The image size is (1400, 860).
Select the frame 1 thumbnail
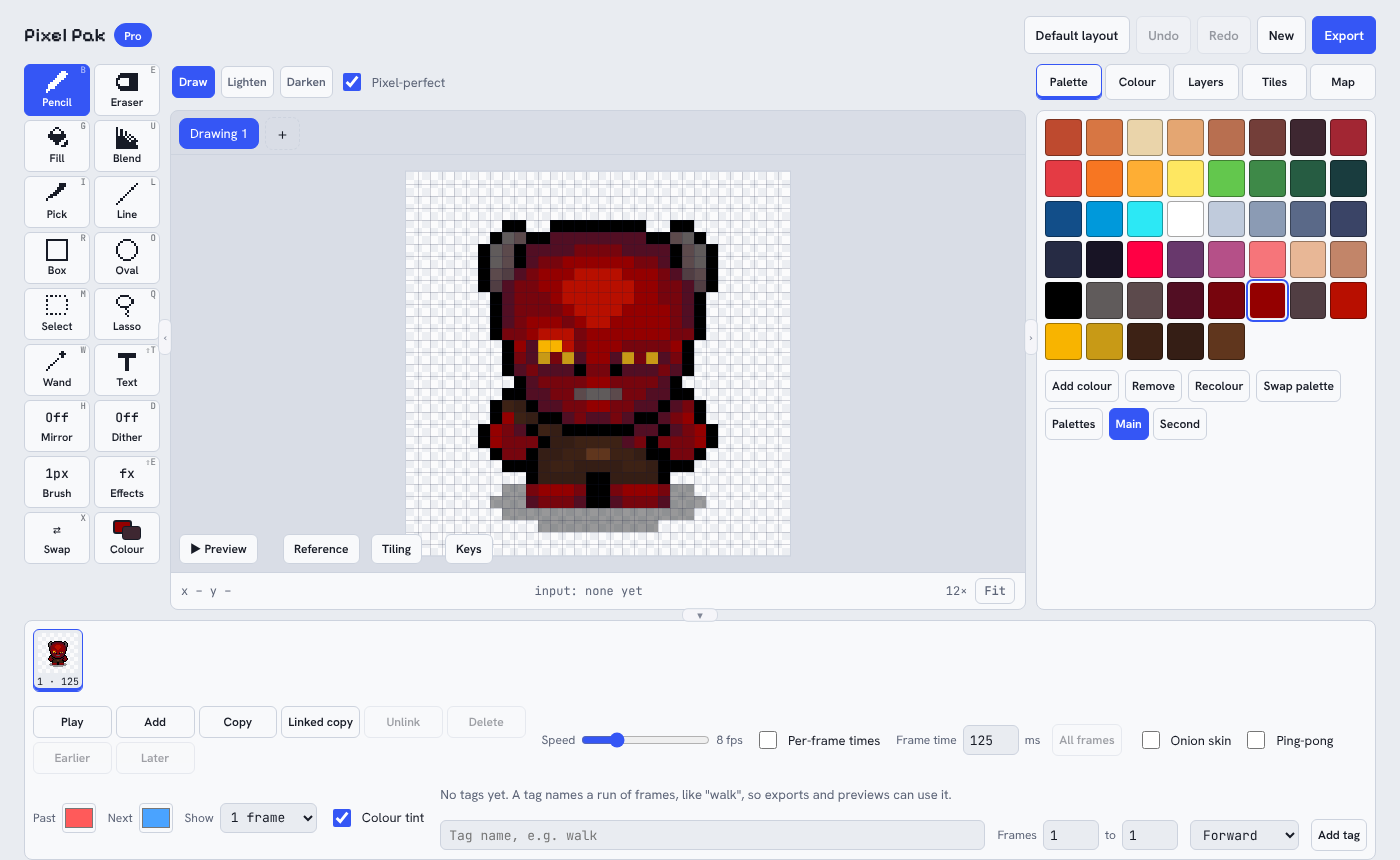pos(58,660)
